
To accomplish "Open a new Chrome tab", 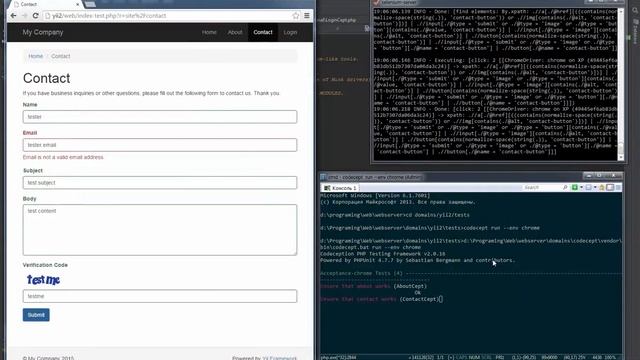I will click(90, 4).
